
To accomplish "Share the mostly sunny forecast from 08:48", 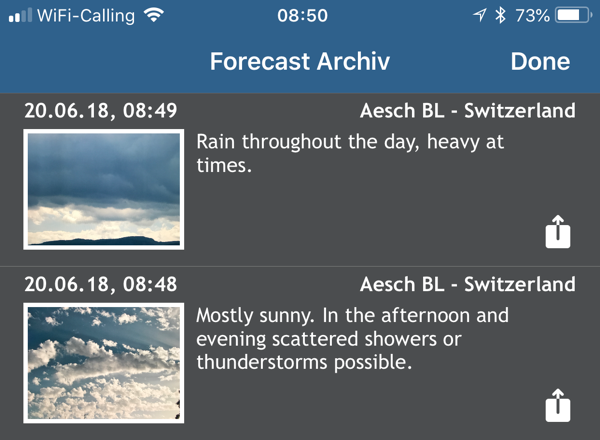I will tap(558, 406).
